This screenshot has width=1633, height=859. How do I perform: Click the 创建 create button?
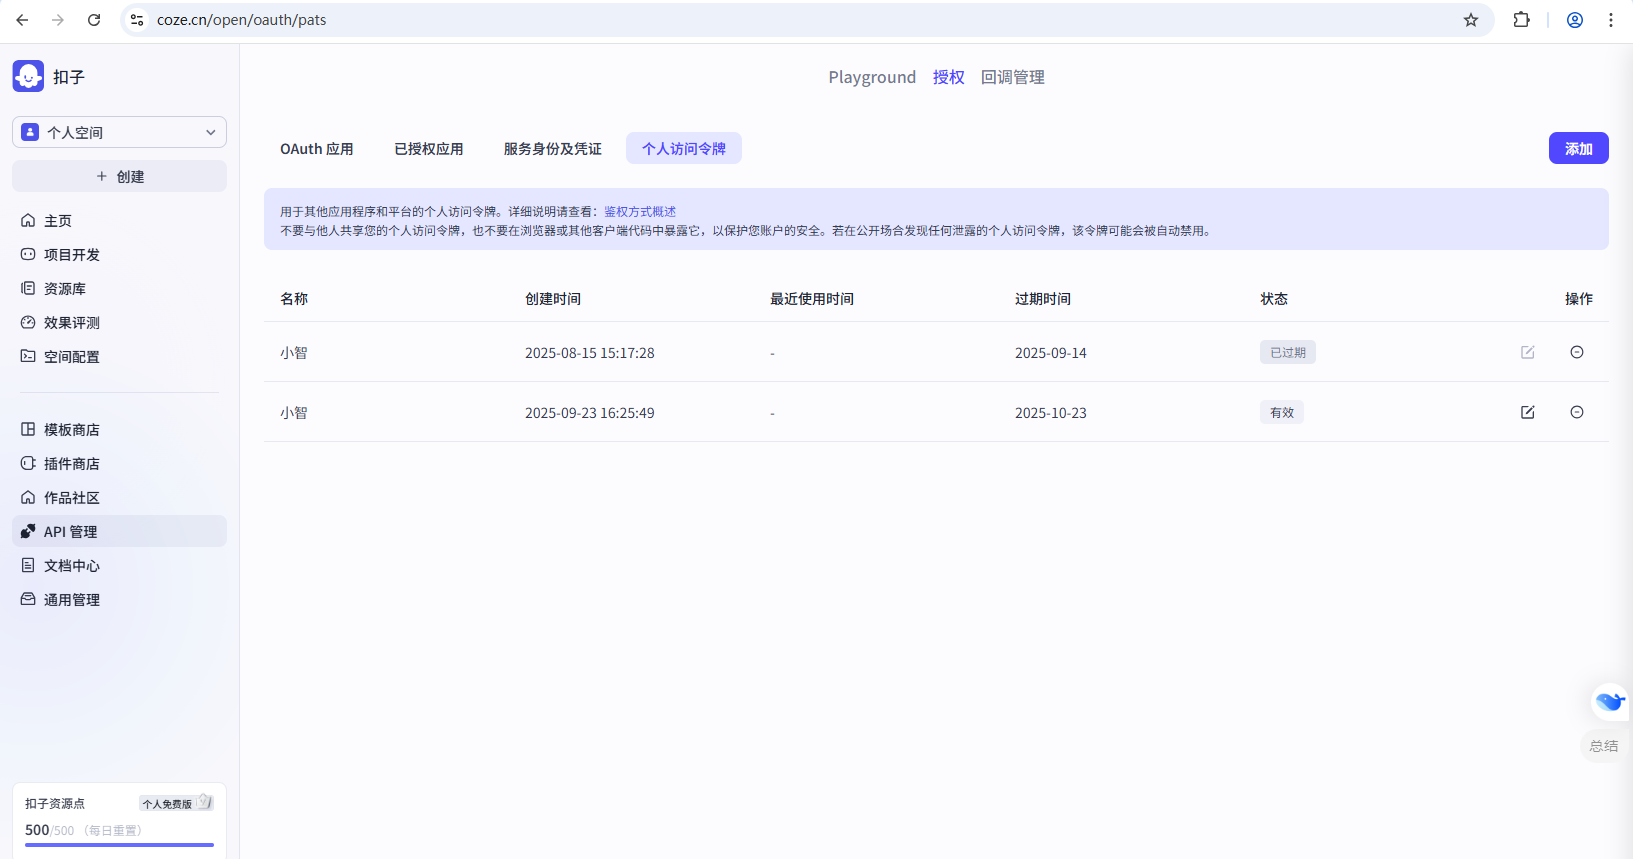tap(119, 176)
